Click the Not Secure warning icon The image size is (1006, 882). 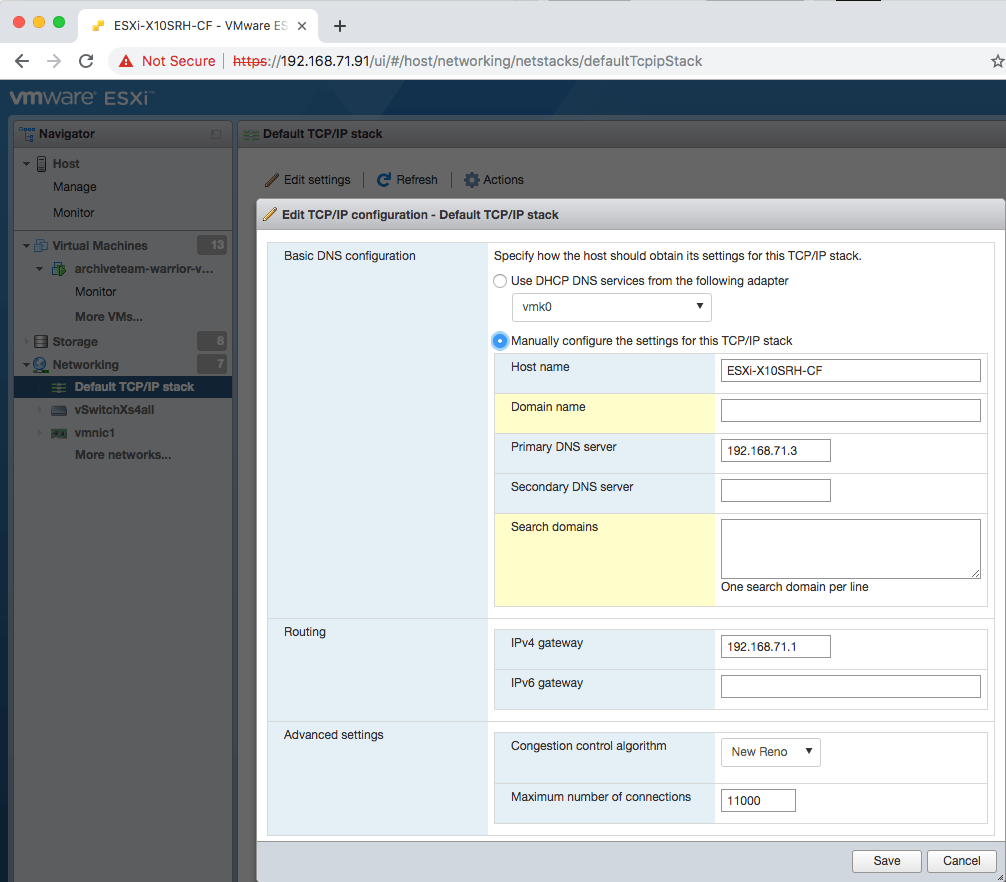pos(126,61)
